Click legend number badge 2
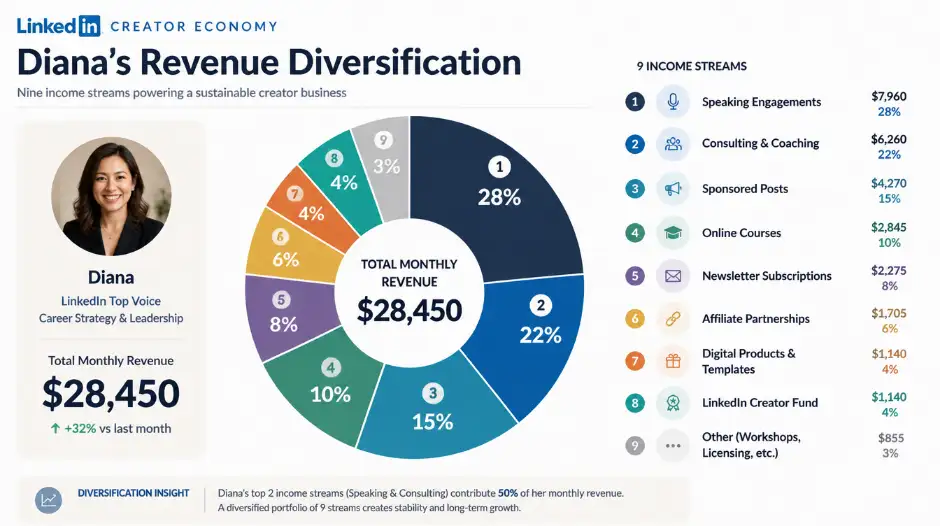Viewport: 940px width, 526px height. (635, 144)
